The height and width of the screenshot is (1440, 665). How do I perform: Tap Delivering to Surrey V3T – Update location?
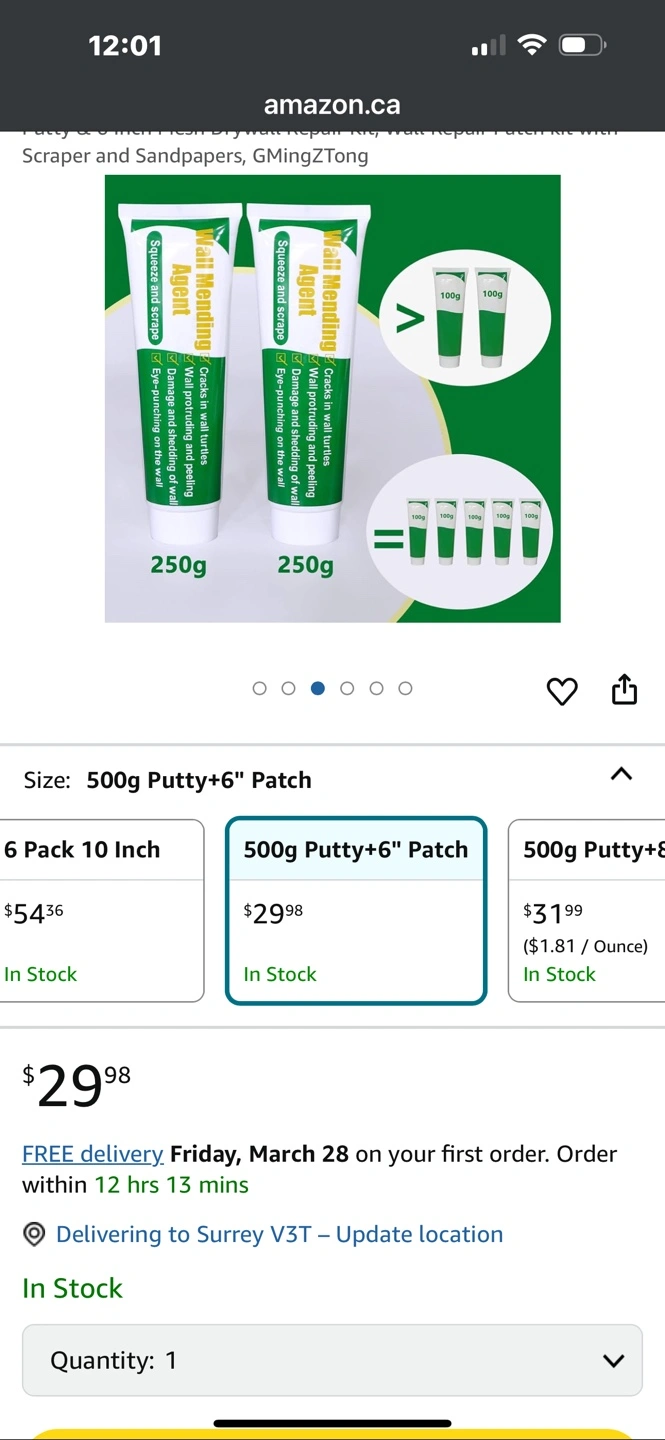click(279, 1234)
